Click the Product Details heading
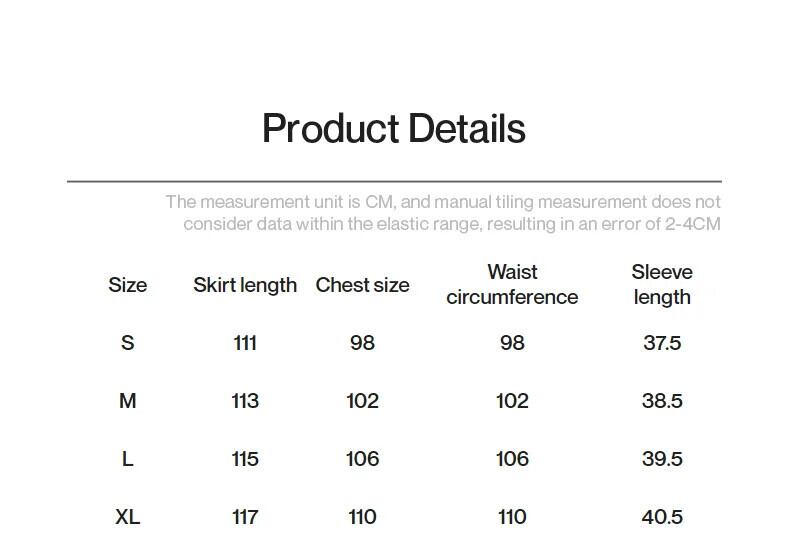 tap(393, 129)
